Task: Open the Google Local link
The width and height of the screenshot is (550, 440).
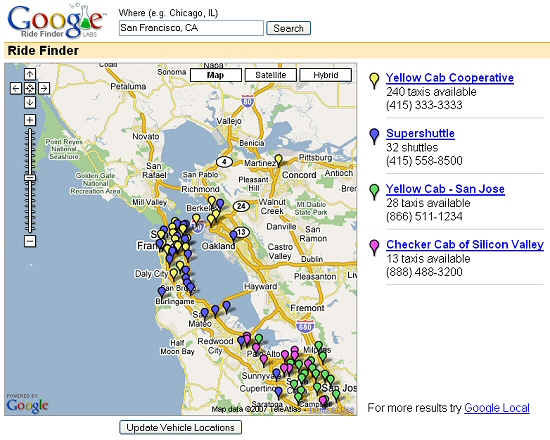Action: [x=497, y=408]
